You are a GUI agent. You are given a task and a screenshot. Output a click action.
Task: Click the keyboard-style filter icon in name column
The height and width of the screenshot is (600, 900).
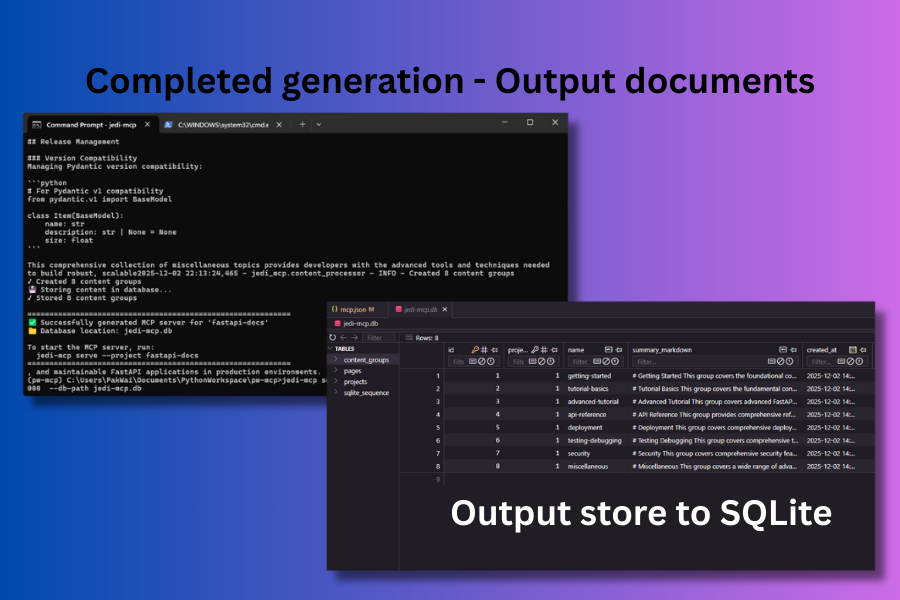point(597,362)
